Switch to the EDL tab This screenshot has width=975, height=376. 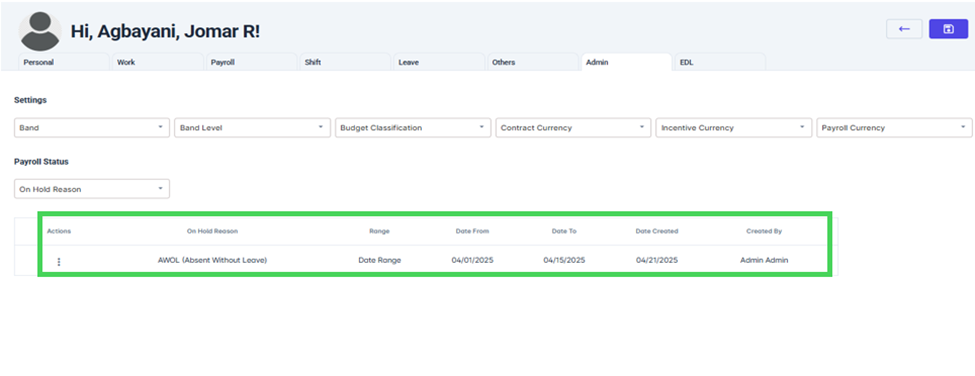coord(720,62)
